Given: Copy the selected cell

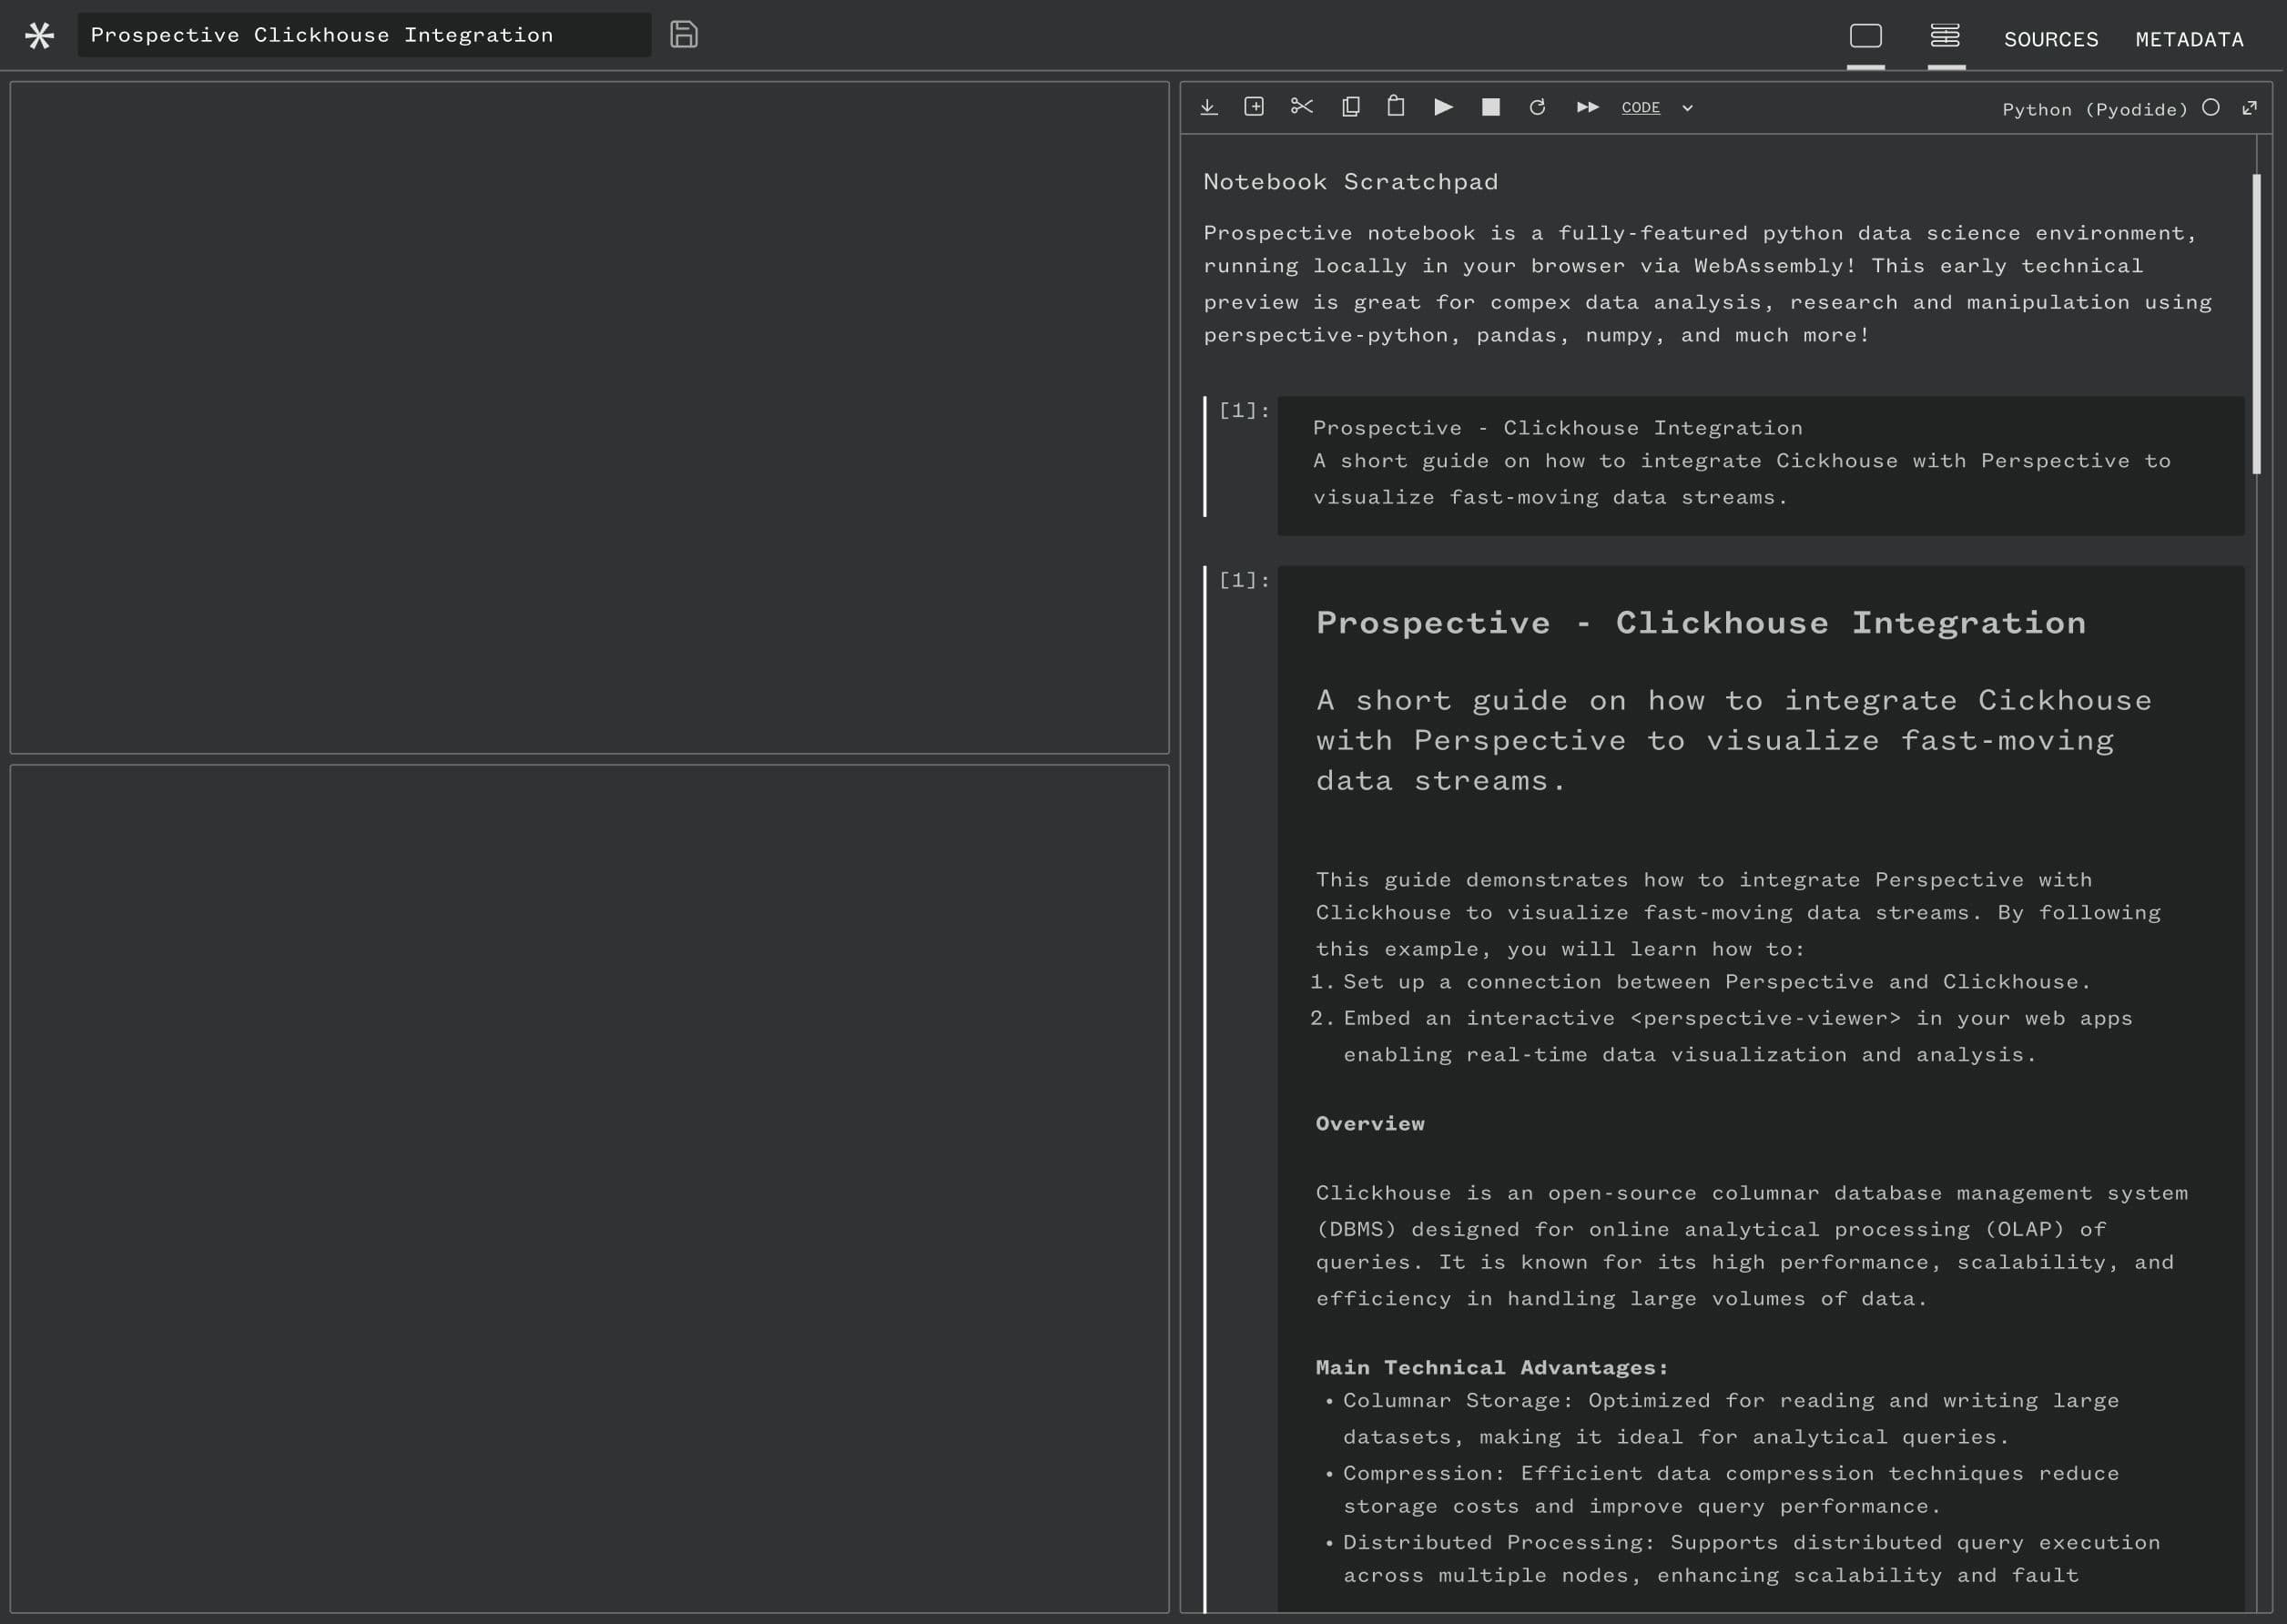Looking at the screenshot, I should 1350,107.
